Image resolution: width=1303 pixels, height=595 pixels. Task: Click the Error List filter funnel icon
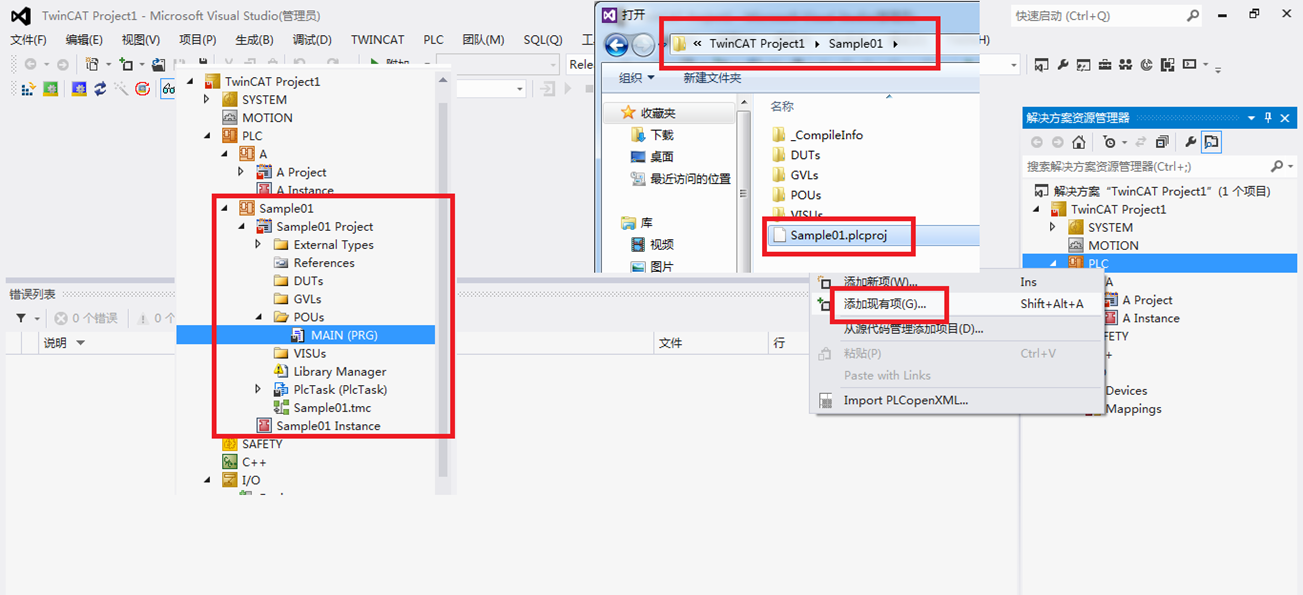tap(21, 318)
